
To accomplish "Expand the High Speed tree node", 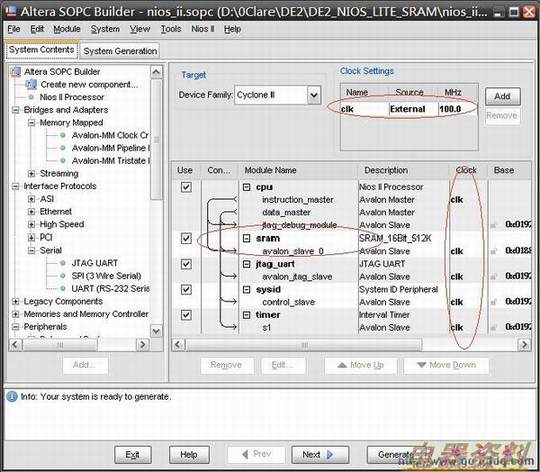I will [x=31, y=224].
